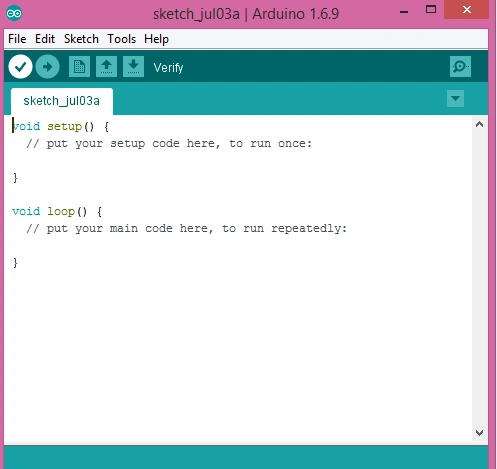Open the Help menu

pos(156,39)
